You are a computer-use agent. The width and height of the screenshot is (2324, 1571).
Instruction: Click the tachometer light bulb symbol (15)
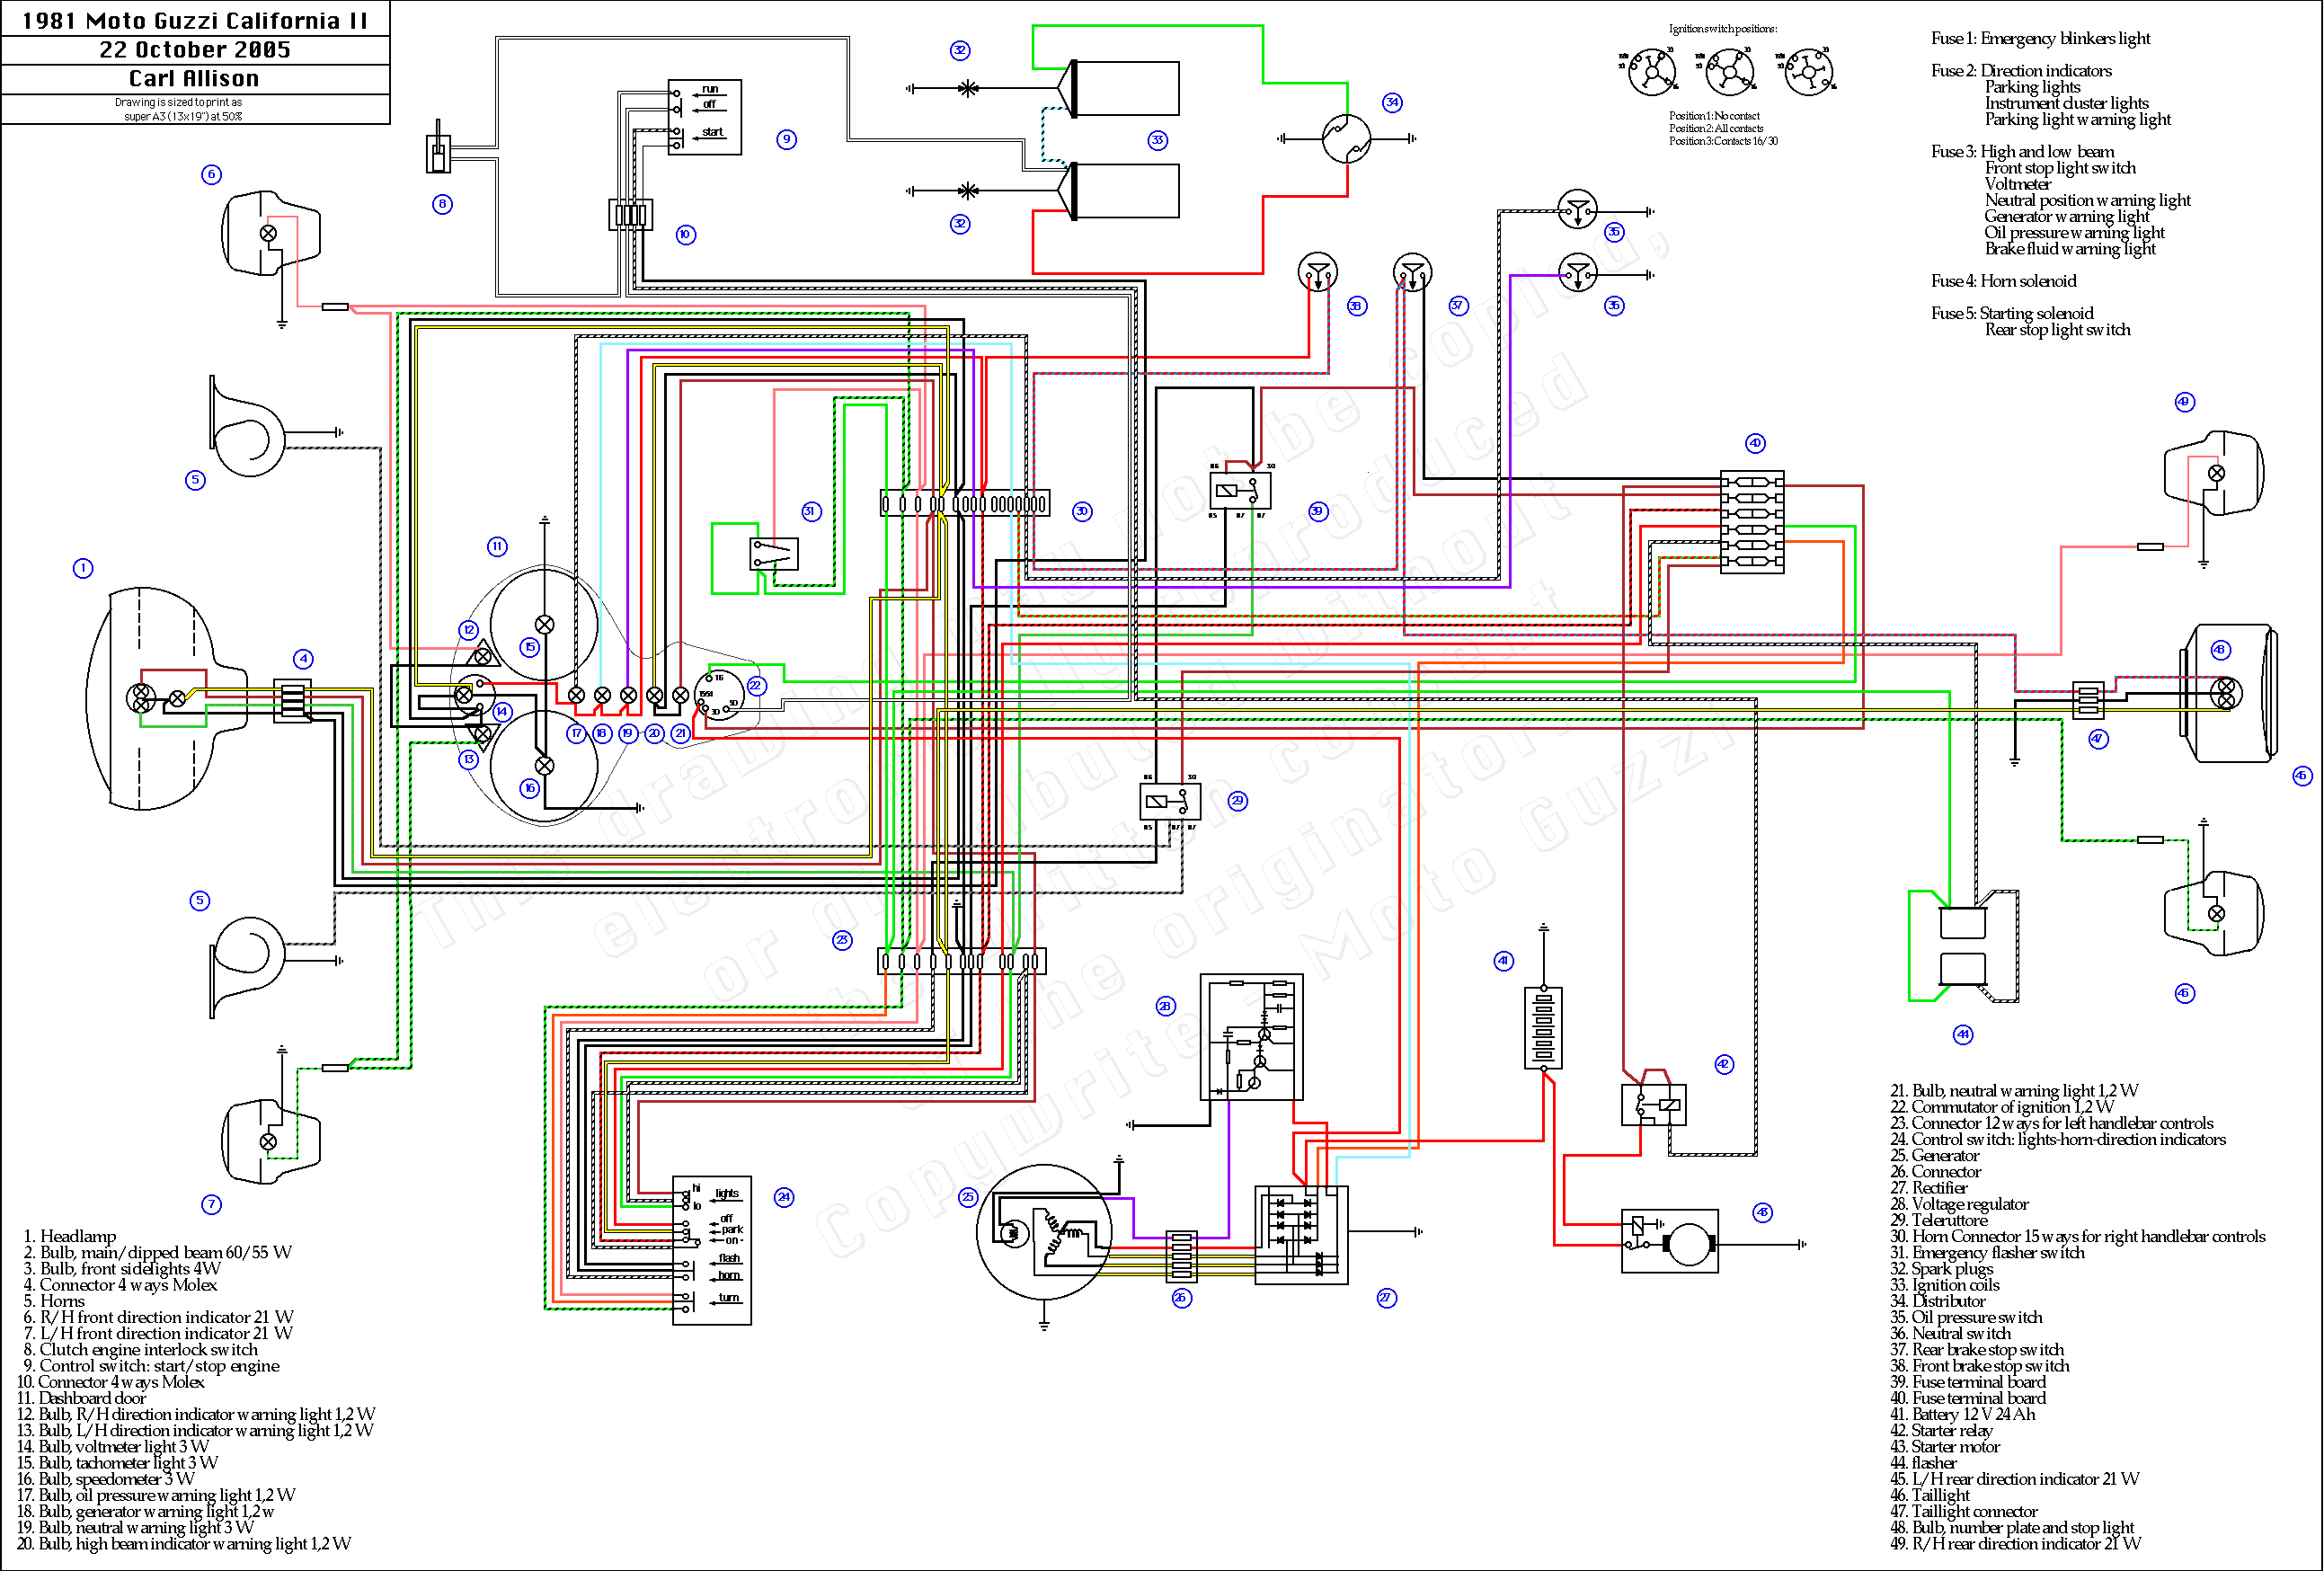click(x=544, y=624)
